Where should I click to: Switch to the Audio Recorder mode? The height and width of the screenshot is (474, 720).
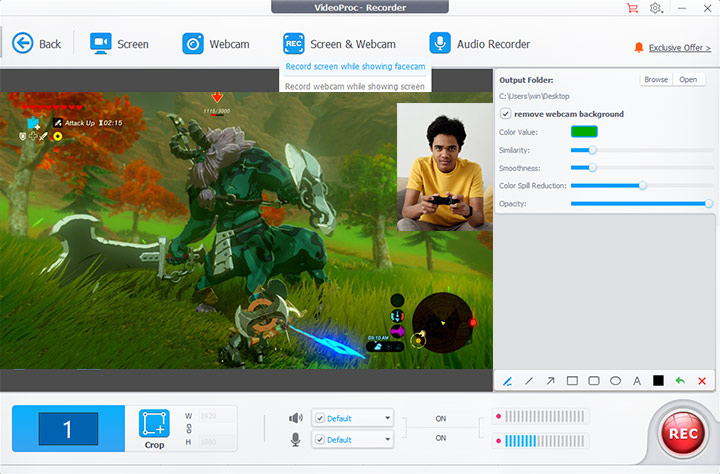coord(480,44)
